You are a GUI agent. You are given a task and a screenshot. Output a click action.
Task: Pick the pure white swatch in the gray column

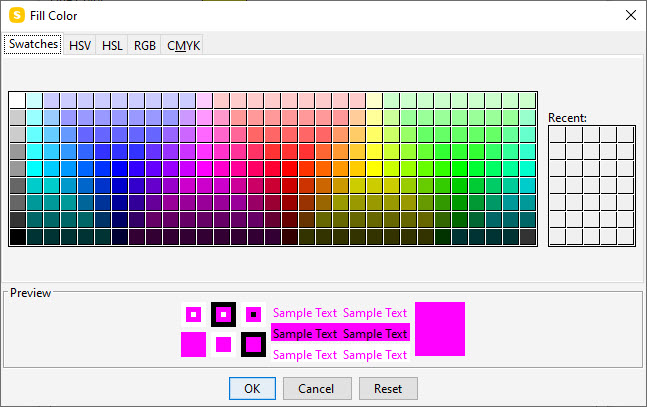17,100
